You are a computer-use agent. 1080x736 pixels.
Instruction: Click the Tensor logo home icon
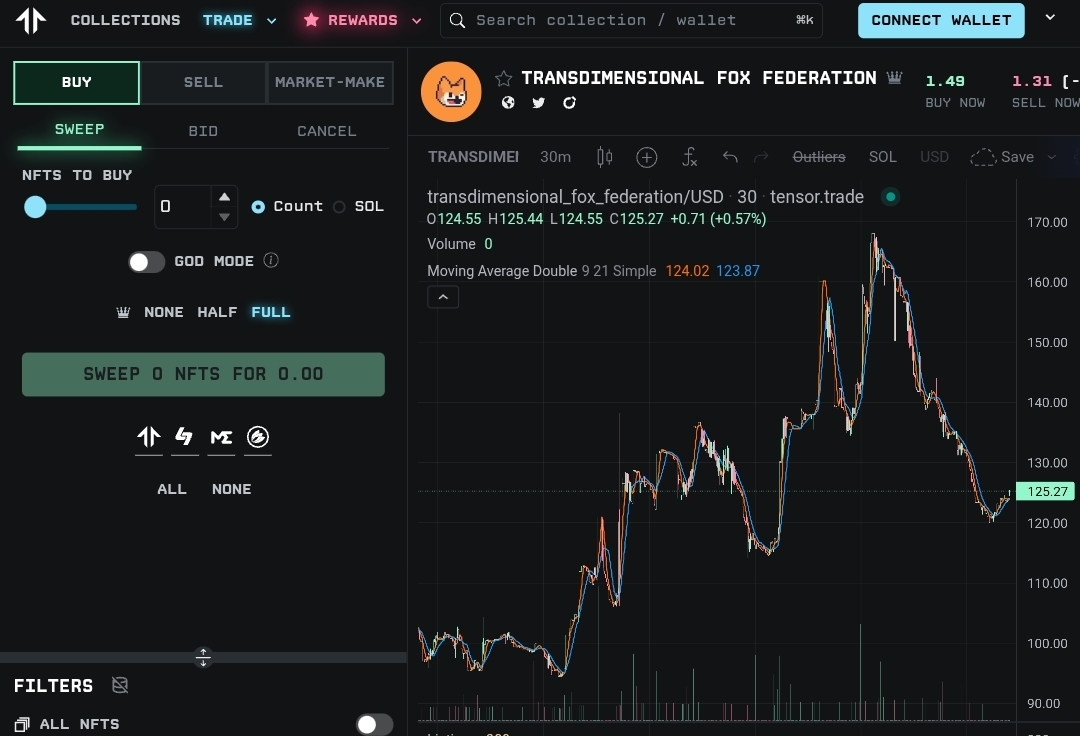coord(31,20)
